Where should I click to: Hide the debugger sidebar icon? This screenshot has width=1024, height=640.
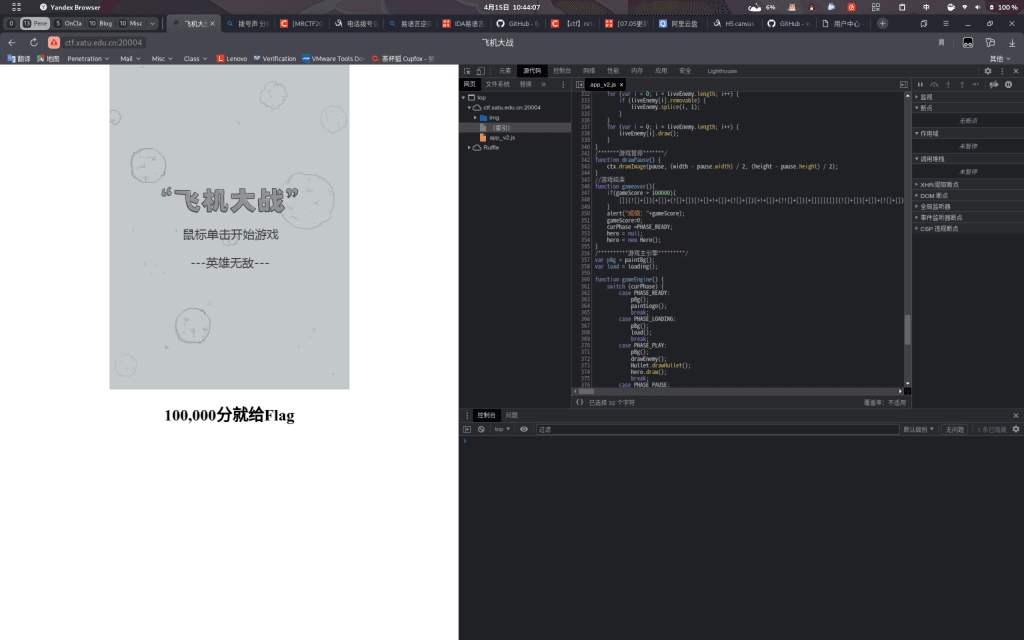903,84
